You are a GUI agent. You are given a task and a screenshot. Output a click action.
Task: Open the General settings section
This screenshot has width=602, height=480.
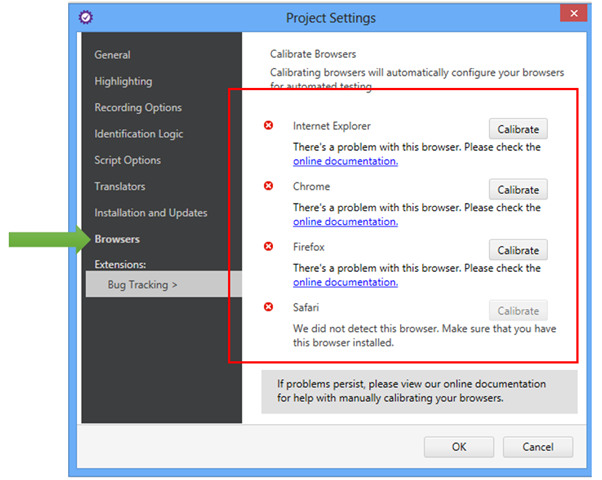112,55
